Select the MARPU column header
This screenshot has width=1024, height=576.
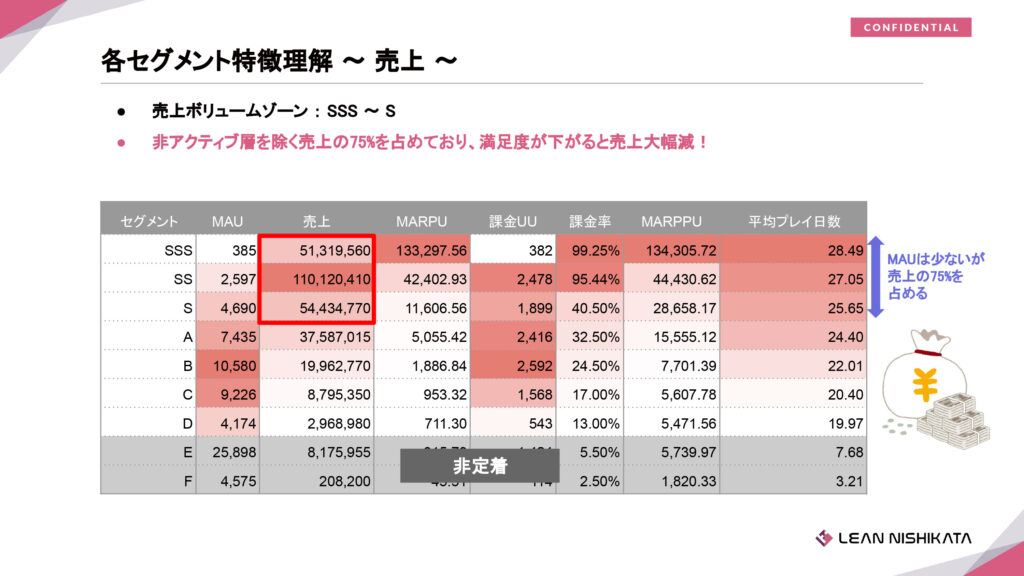[x=421, y=220]
